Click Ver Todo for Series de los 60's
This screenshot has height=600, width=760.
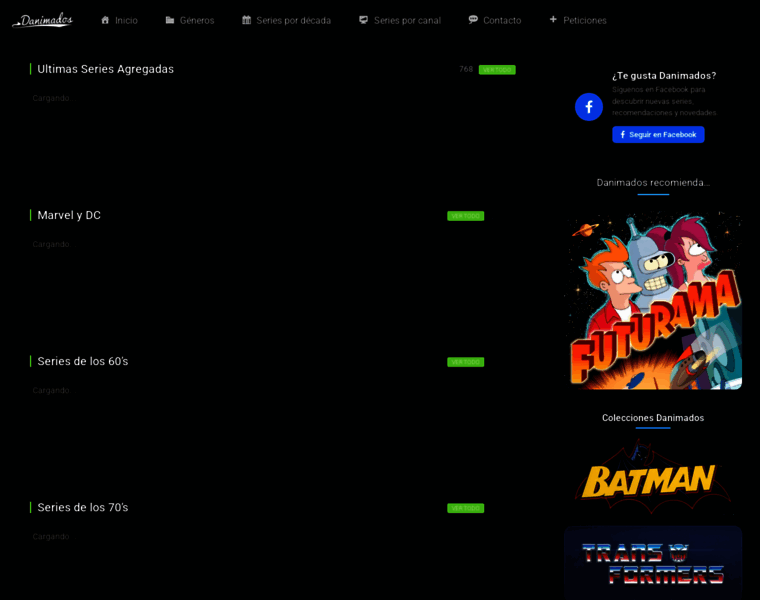465,362
